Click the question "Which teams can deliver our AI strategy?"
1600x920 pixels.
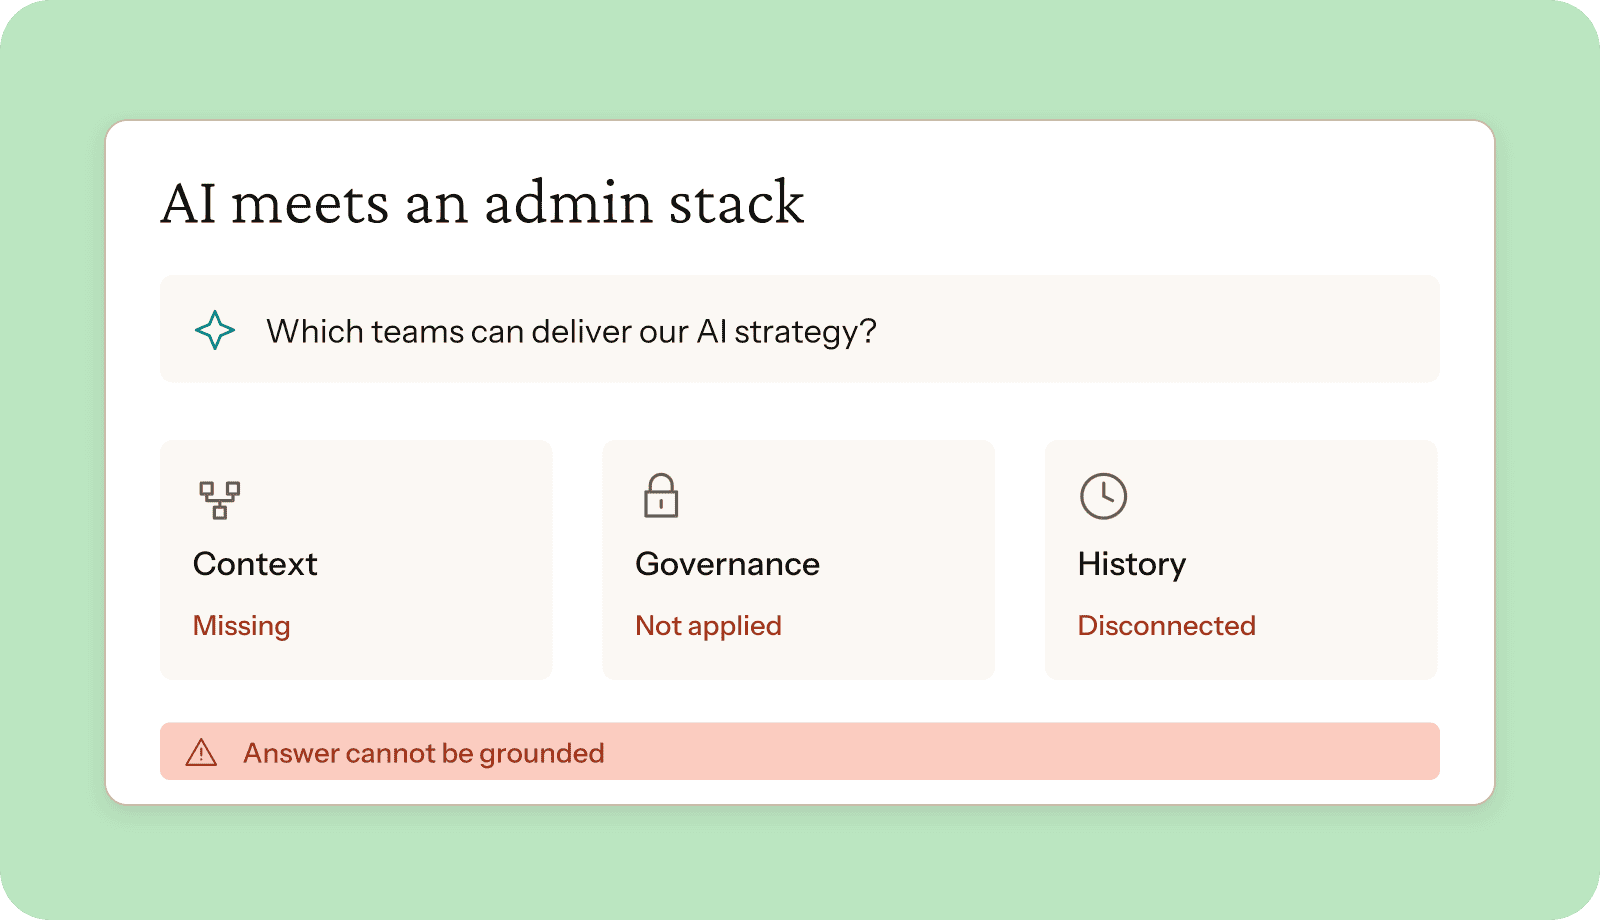click(x=571, y=331)
